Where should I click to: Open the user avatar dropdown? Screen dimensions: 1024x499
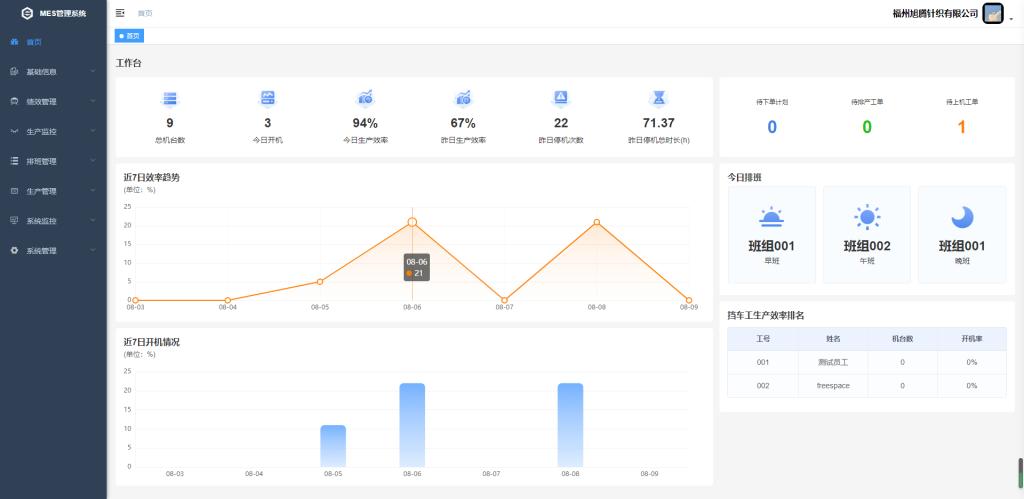(994, 14)
